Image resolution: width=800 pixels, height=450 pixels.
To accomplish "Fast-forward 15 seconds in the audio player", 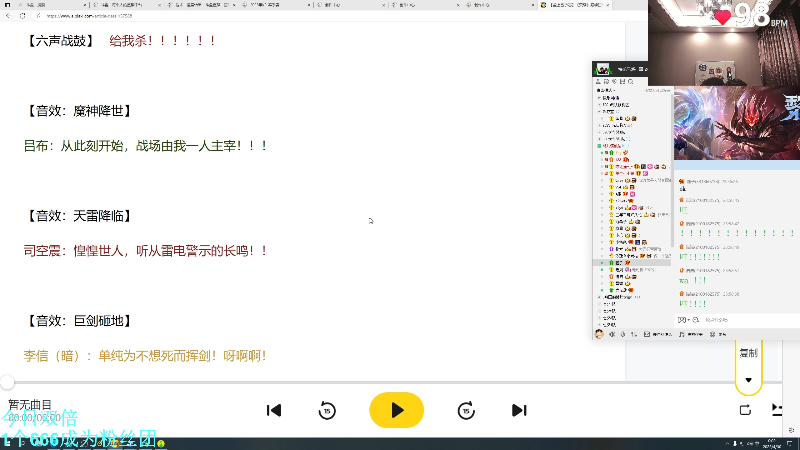I will point(466,410).
